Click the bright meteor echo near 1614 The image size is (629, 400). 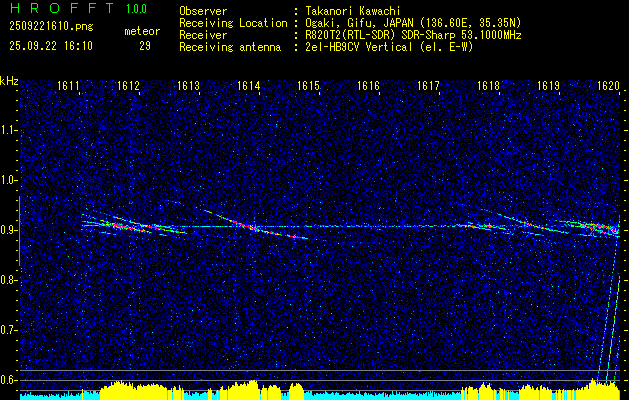246,226
